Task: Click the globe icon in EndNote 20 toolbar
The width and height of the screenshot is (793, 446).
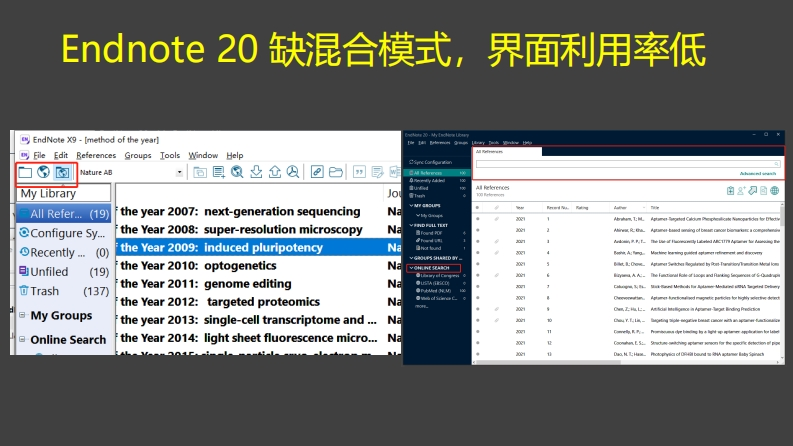Action: (774, 190)
